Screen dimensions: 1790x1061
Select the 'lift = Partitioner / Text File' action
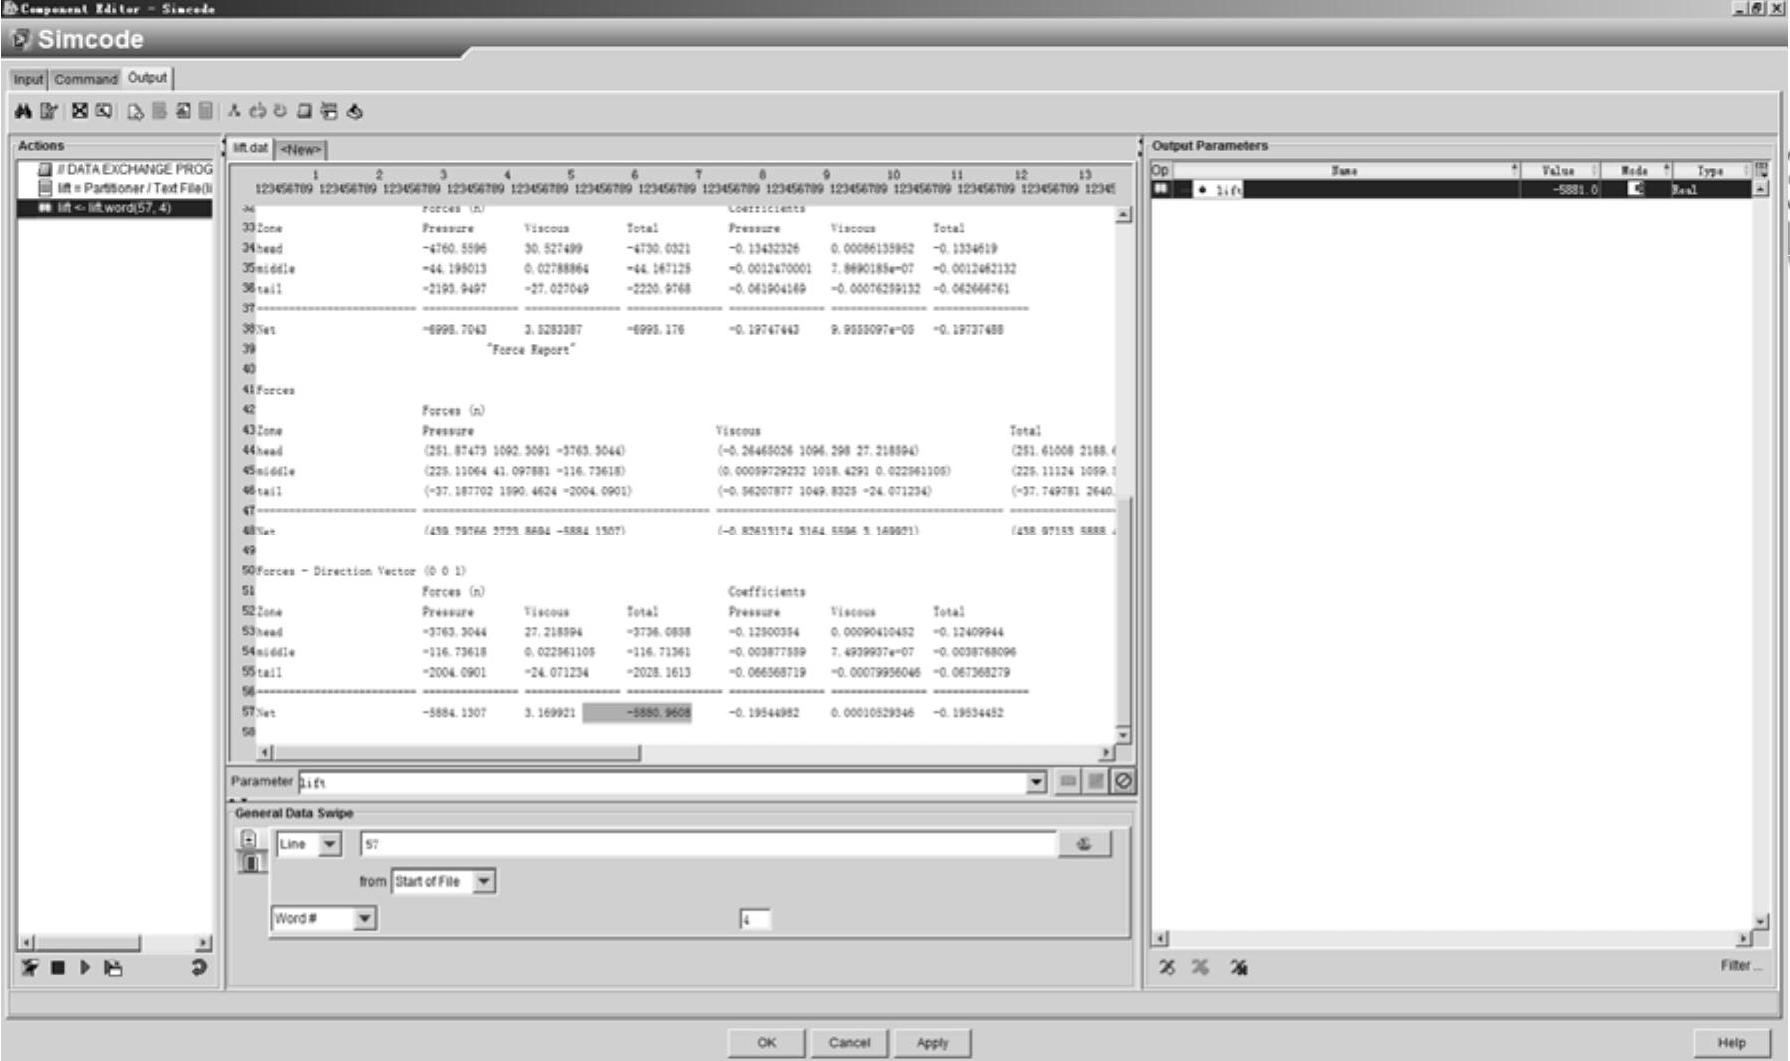tap(125, 188)
